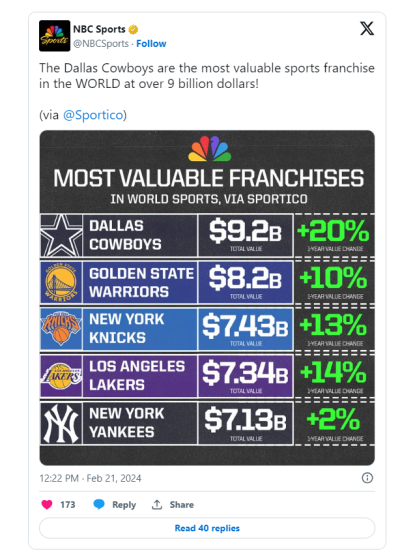This screenshot has height=558, width=400.
Task: Open the Most Valuable Franchises image
Action: point(207,298)
